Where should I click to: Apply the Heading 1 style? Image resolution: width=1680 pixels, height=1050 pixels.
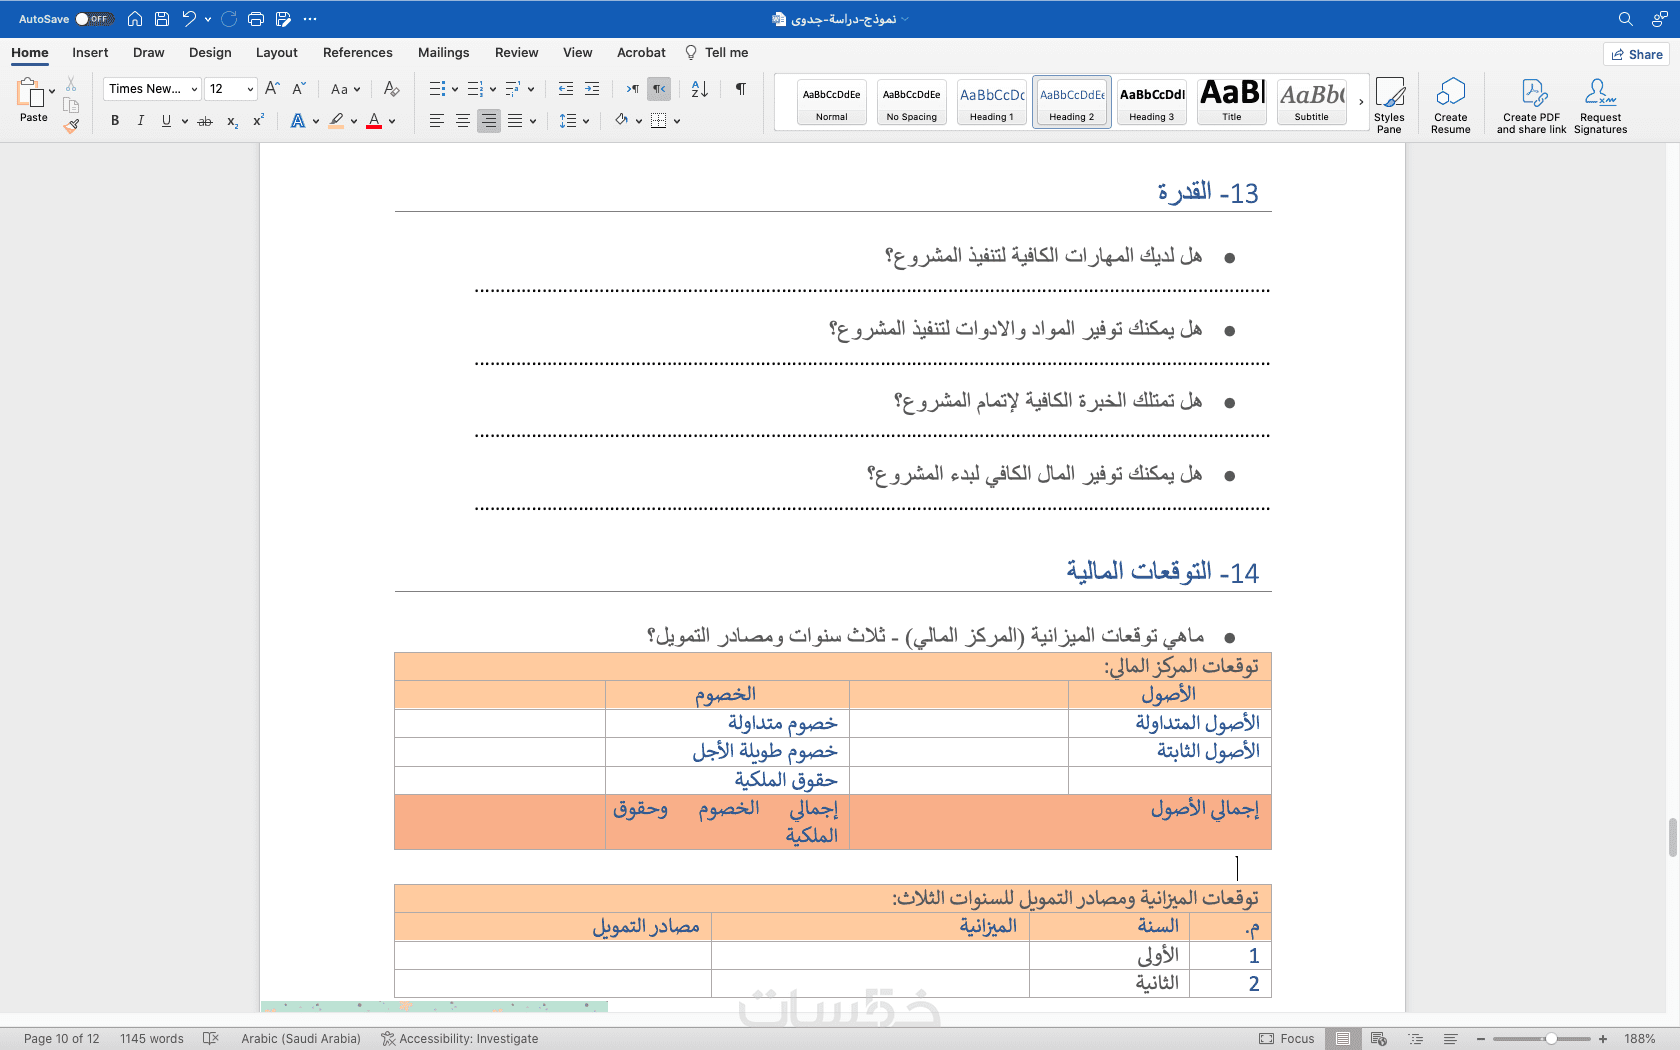992,102
